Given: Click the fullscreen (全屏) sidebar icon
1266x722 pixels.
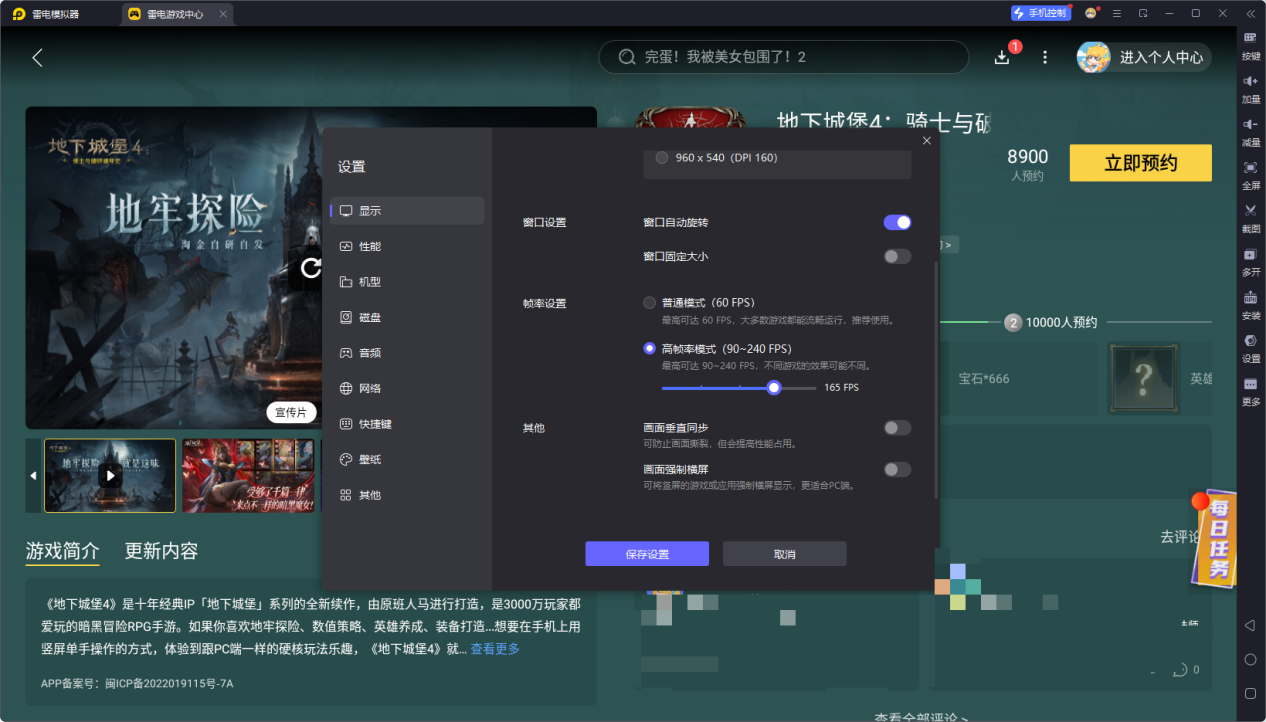Looking at the screenshot, I should (x=1249, y=170).
